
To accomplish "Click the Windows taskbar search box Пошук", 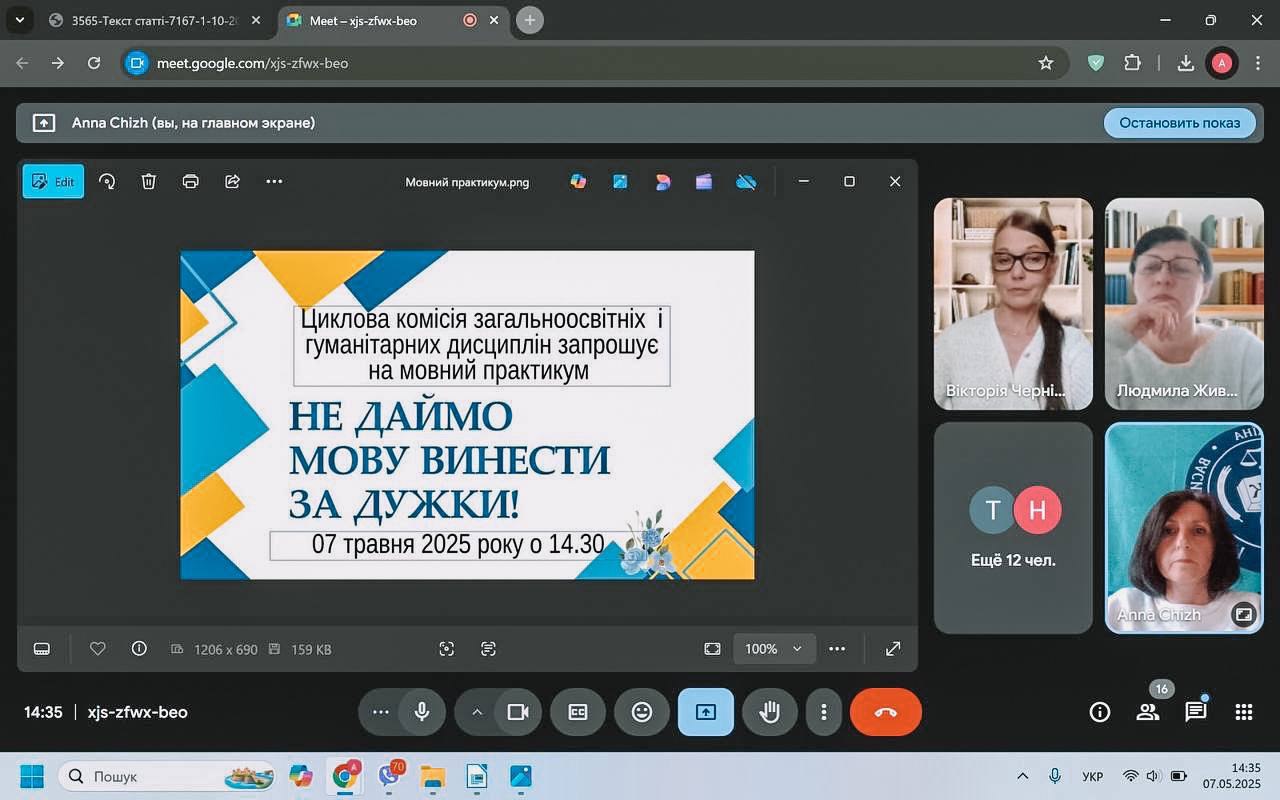I will pyautogui.click(x=166, y=776).
